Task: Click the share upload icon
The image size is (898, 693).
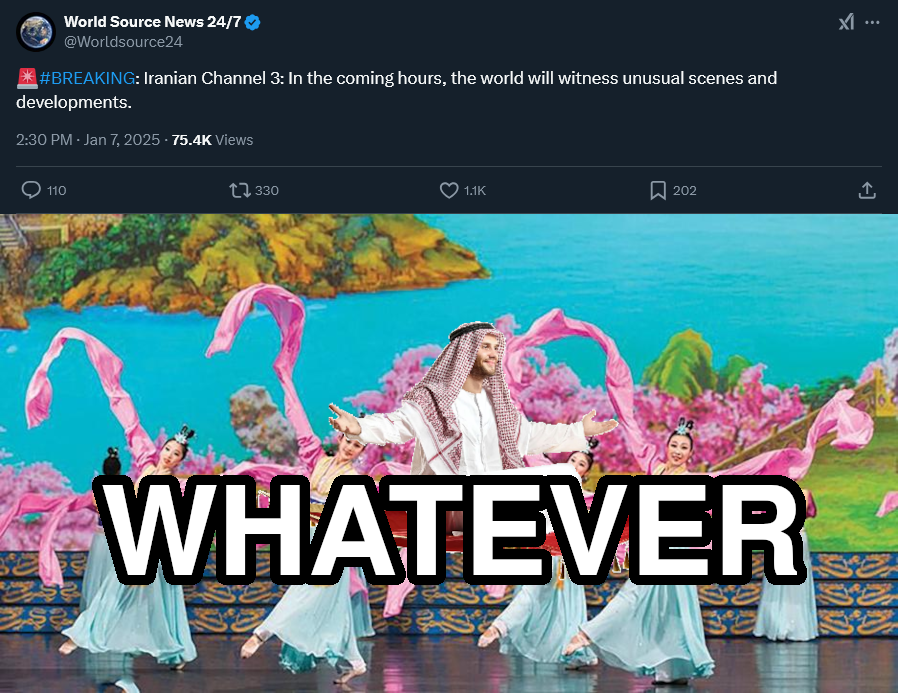Action: 867,190
